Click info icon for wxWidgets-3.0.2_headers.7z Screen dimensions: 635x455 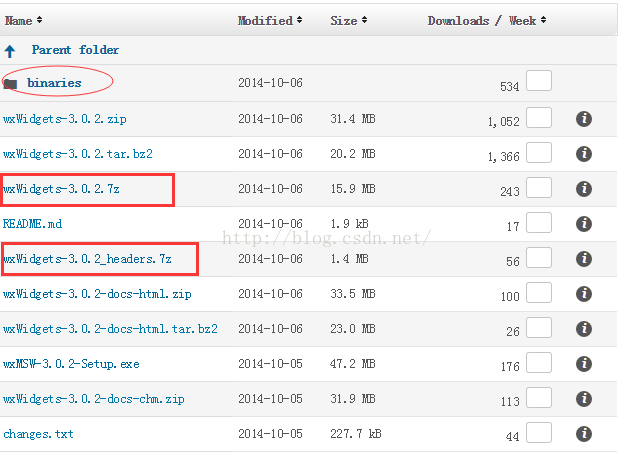pos(584,259)
